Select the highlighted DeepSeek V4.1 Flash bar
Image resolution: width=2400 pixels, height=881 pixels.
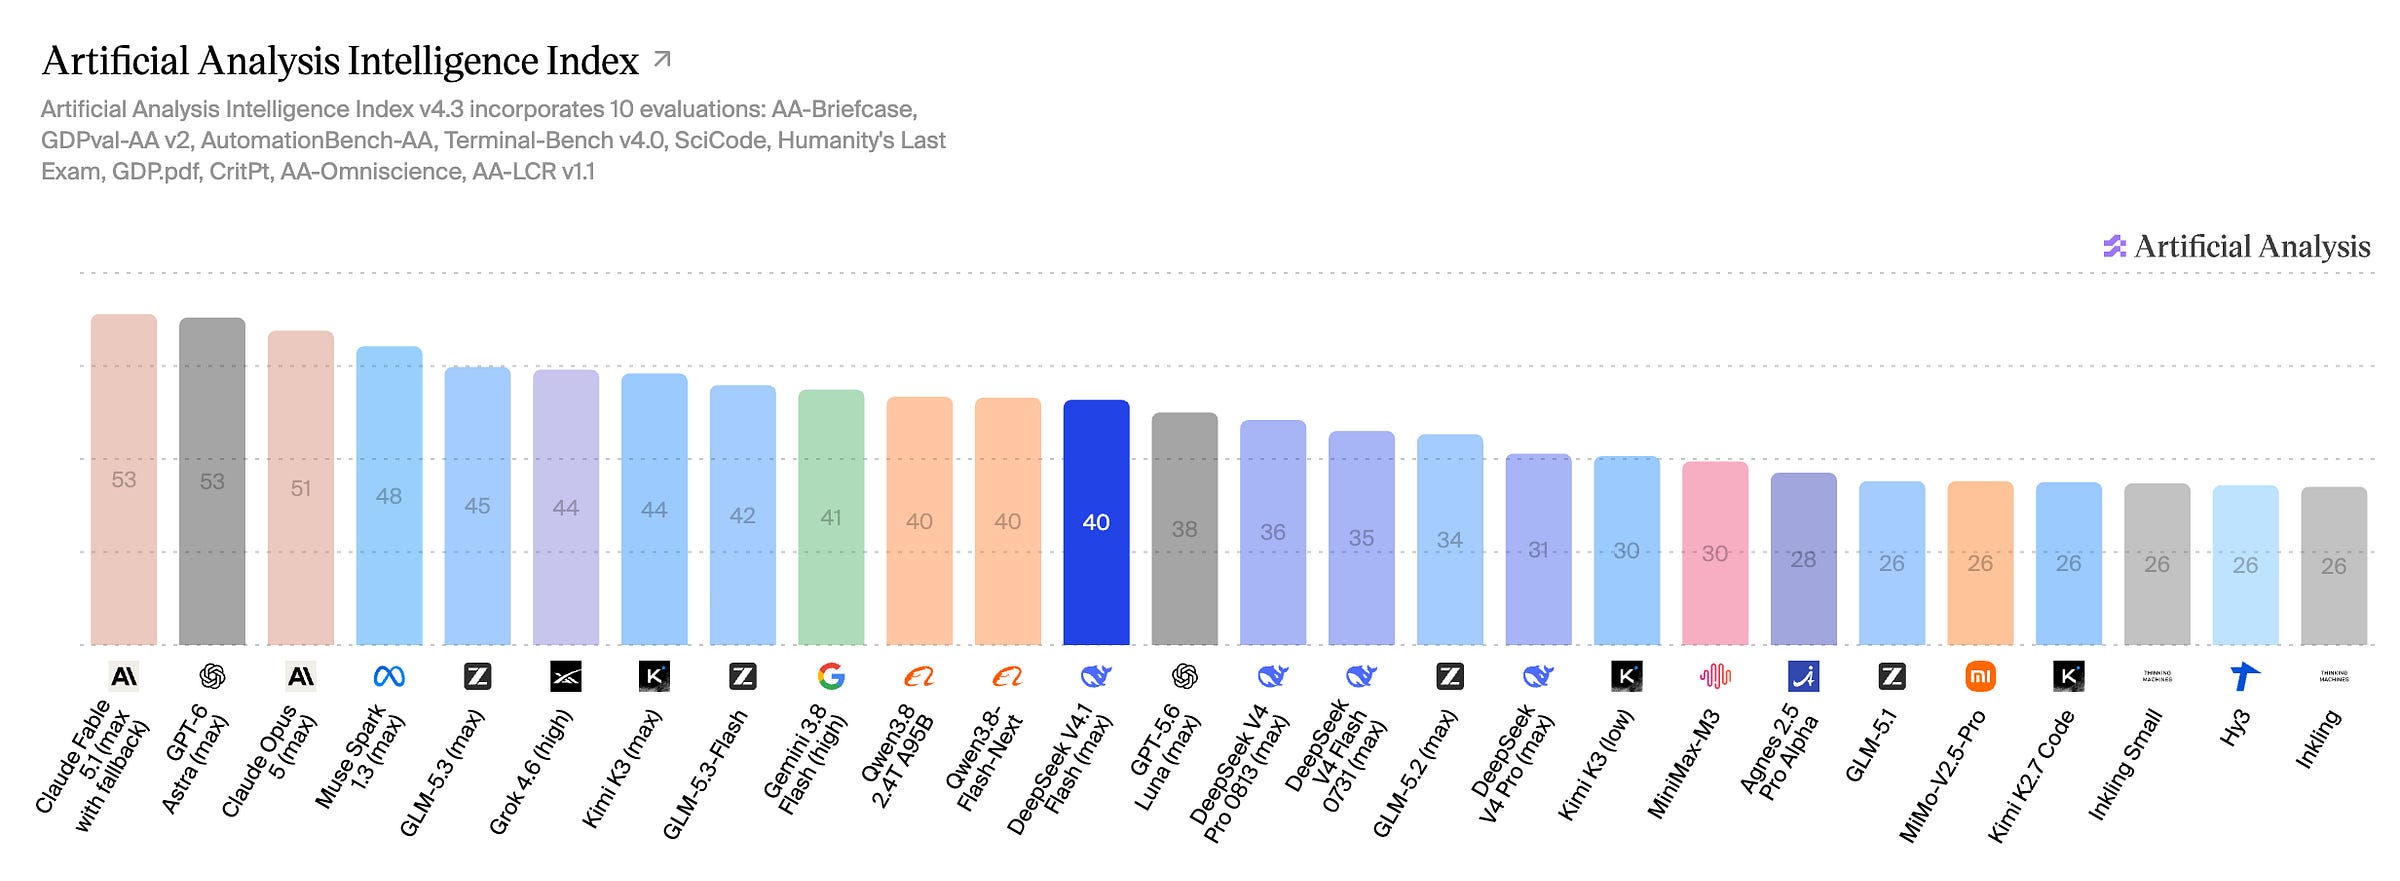(1096, 522)
